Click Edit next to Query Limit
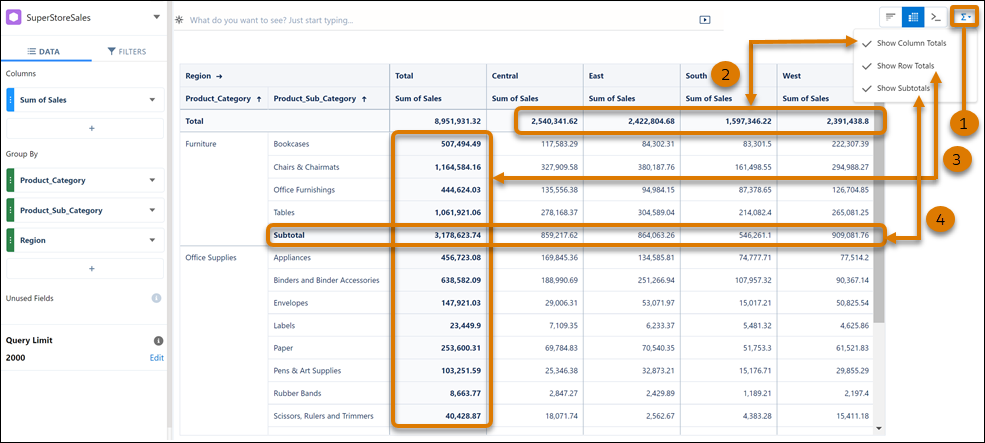This screenshot has width=985, height=443. (156, 357)
